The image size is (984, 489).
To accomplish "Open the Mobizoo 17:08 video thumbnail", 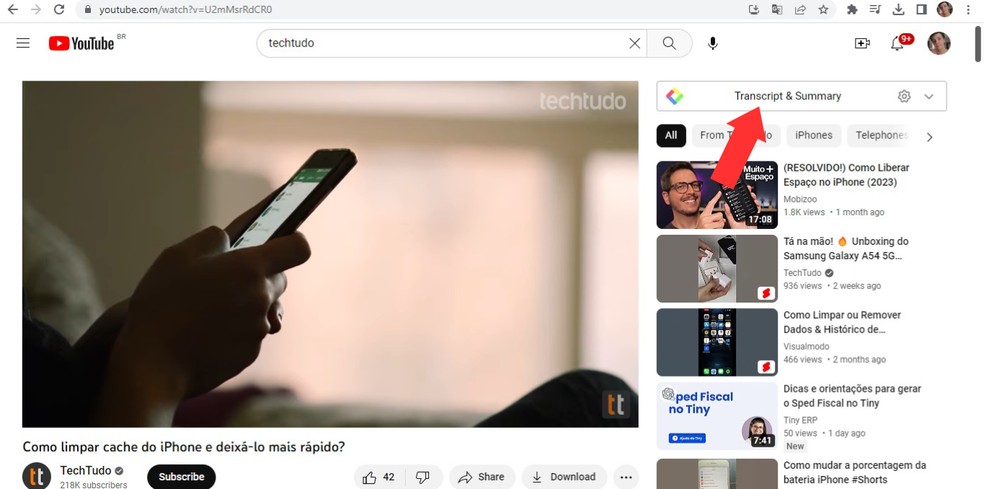I will pos(717,195).
